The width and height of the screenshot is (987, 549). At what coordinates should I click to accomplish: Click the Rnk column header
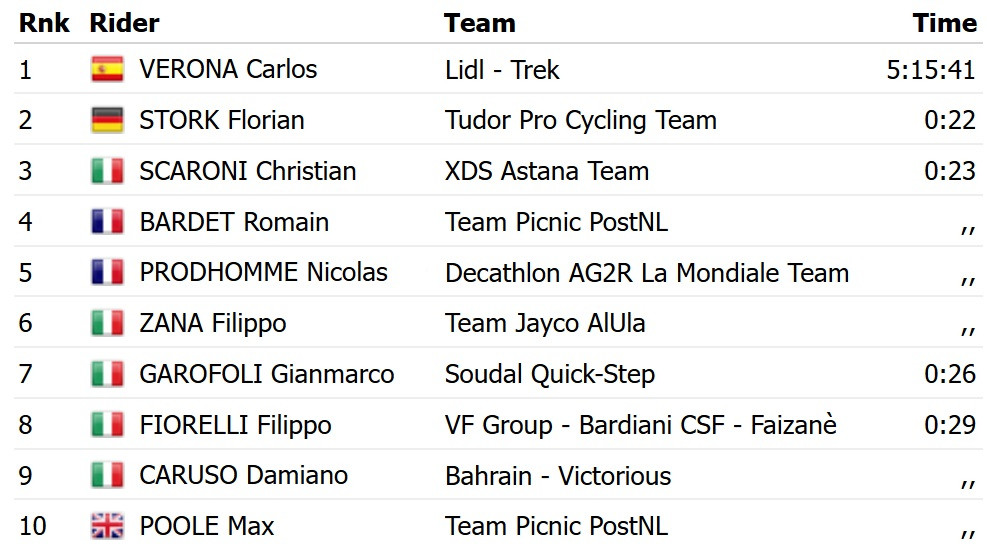tap(44, 23)
